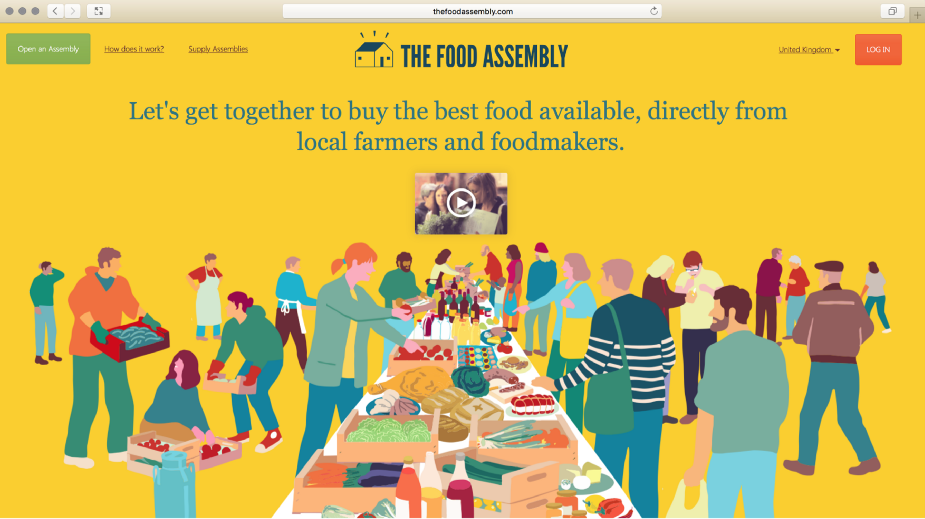Viewport: 925px width, 519px height.
Task: Click the Open an Assembly button
Action: pos(48,49)
